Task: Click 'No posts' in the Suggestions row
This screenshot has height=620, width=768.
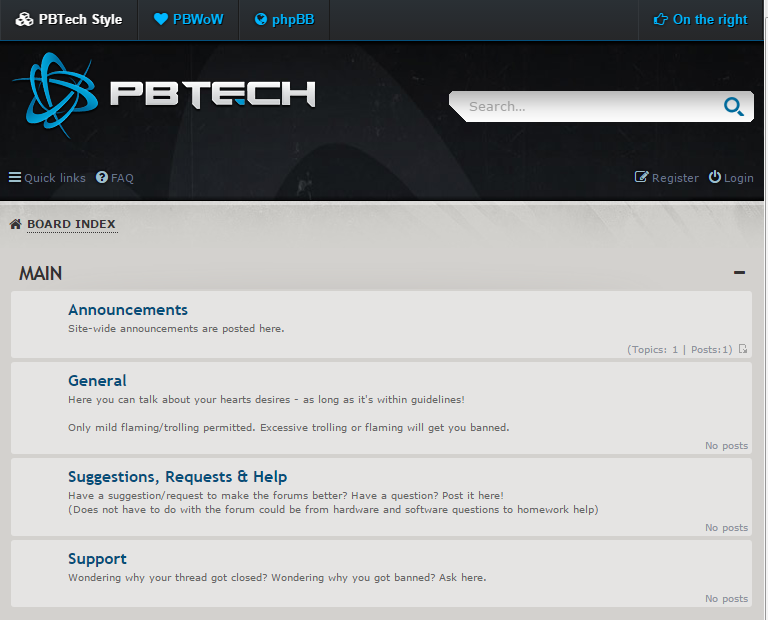Action: [726, 527]
